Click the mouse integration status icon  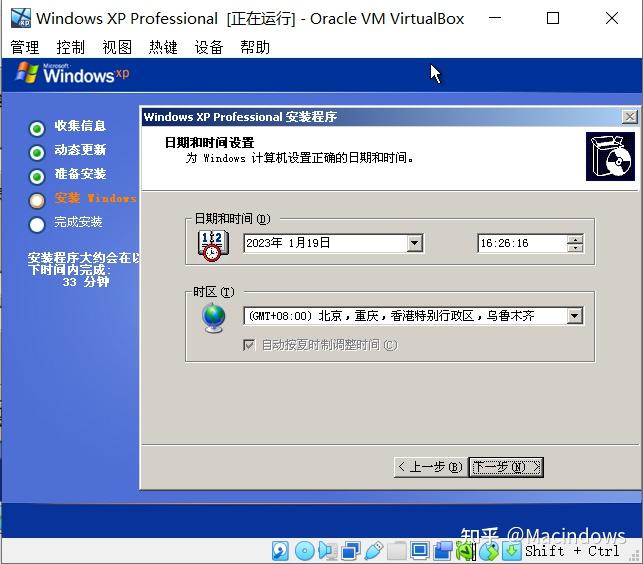point(489,551)
